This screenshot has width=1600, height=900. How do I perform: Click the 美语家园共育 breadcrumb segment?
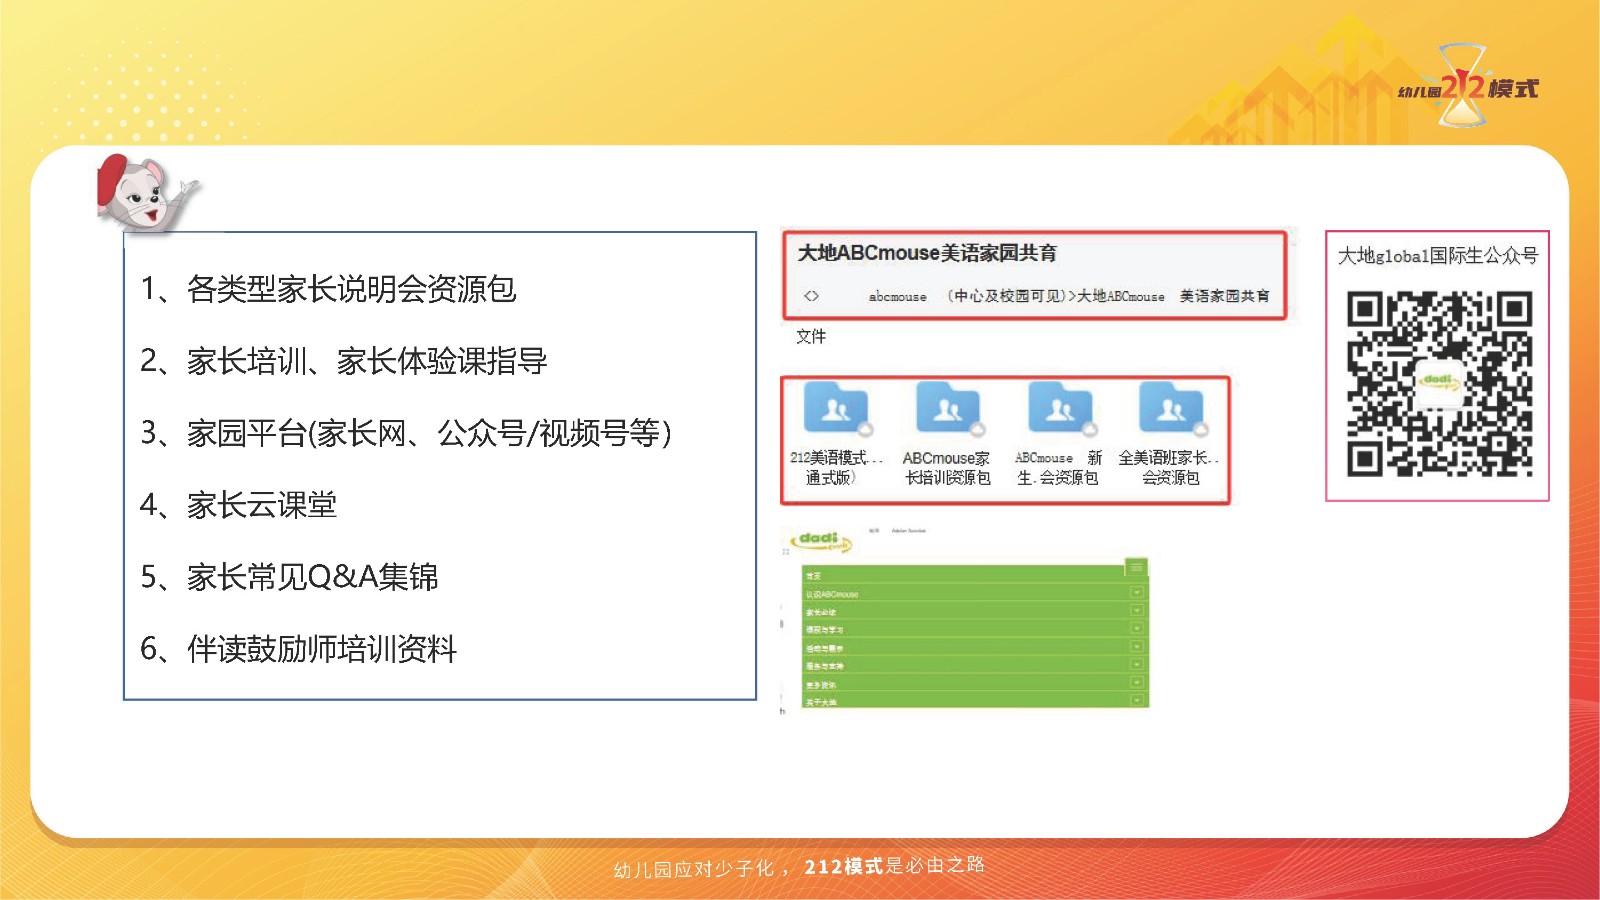(x=1225, y=296)
